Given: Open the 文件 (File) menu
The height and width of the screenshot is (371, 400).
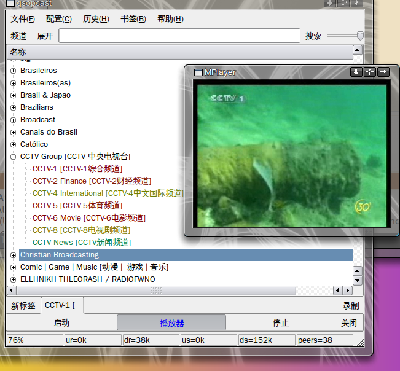Looking at the screenshot, I should 22,19.
